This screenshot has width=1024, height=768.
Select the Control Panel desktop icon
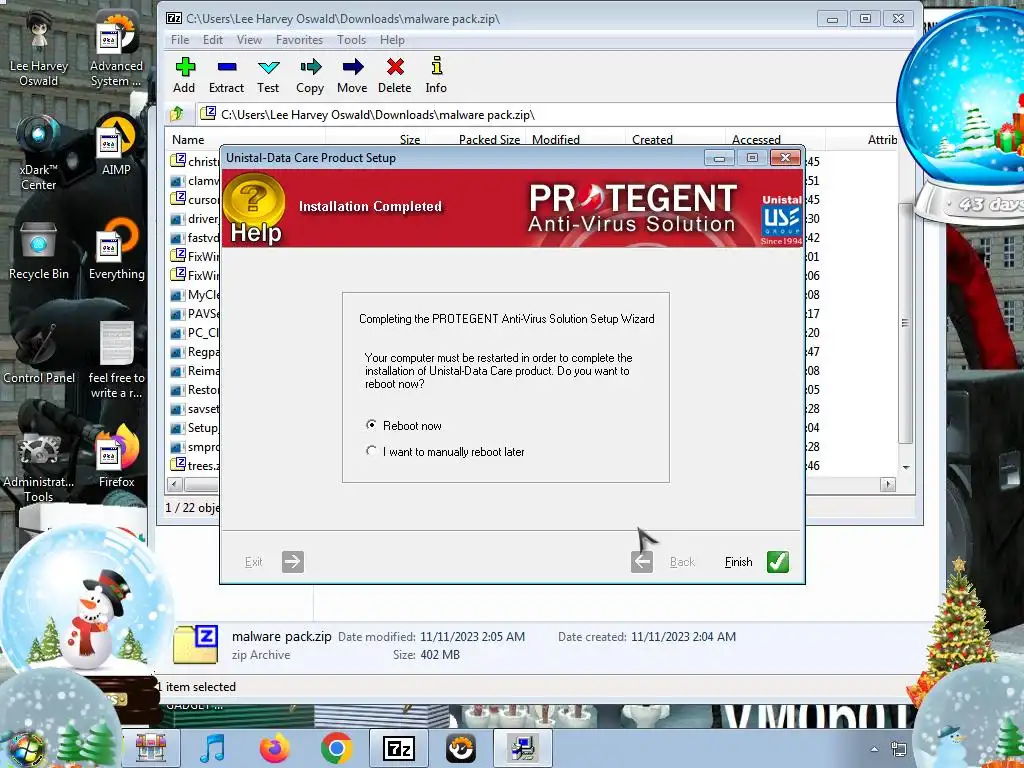click(x=39, y=353)
